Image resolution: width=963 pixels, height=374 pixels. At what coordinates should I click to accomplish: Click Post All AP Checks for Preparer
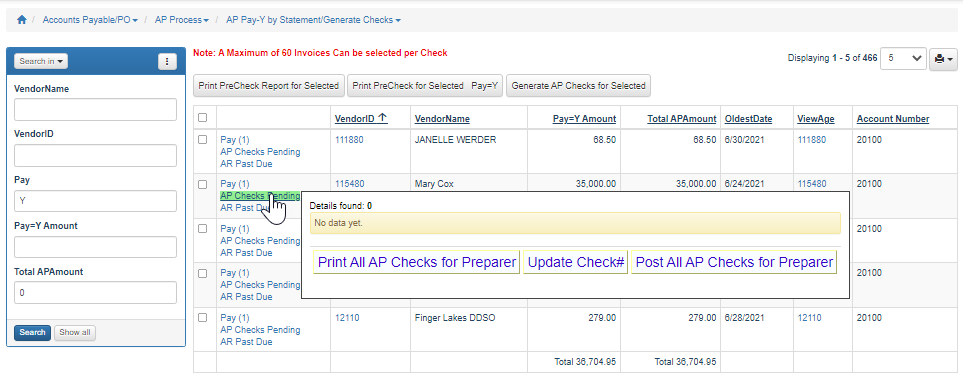[x=734, y=262]
